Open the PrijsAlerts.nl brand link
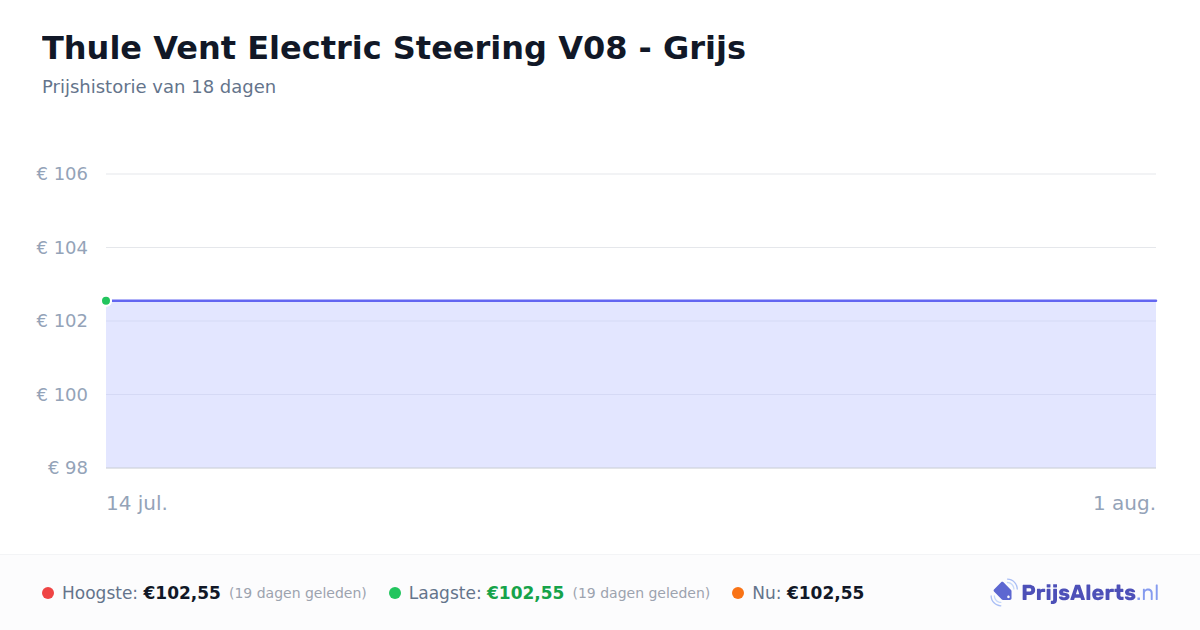The width and height of the screenshot is (1200, 630). click(1075, 593)
